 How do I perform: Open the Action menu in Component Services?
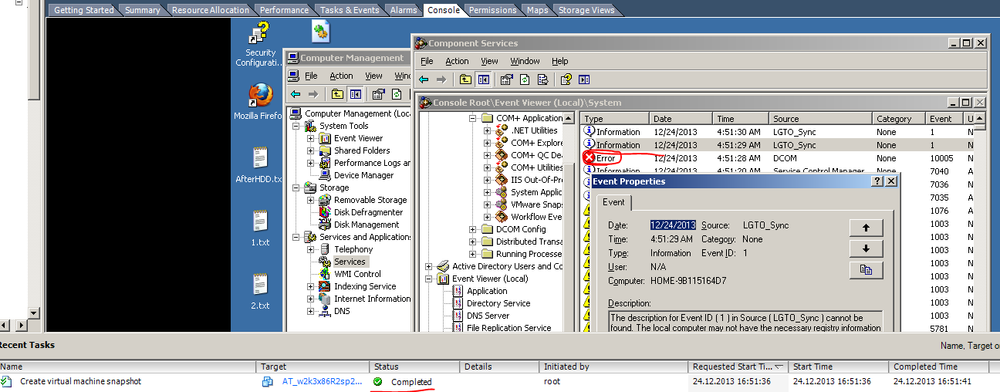click(457, 61)
